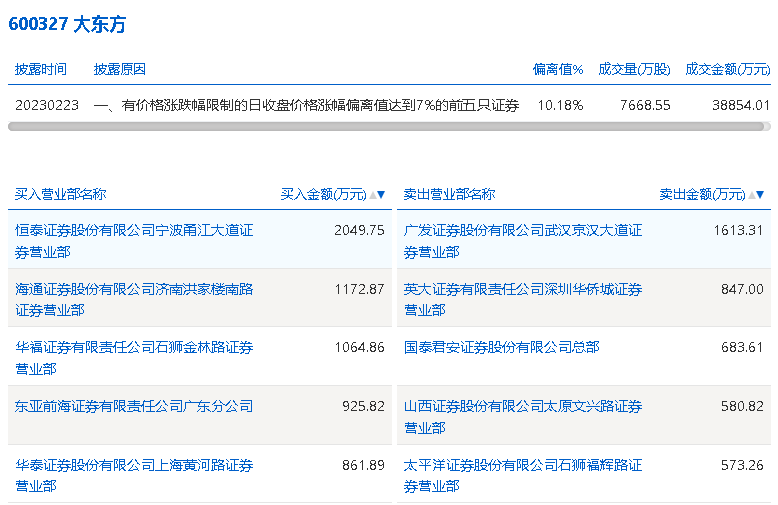Click the 卖出营业部名称 header
The height and width of the screenshot is (505, 778).
(x=450, y=194)
